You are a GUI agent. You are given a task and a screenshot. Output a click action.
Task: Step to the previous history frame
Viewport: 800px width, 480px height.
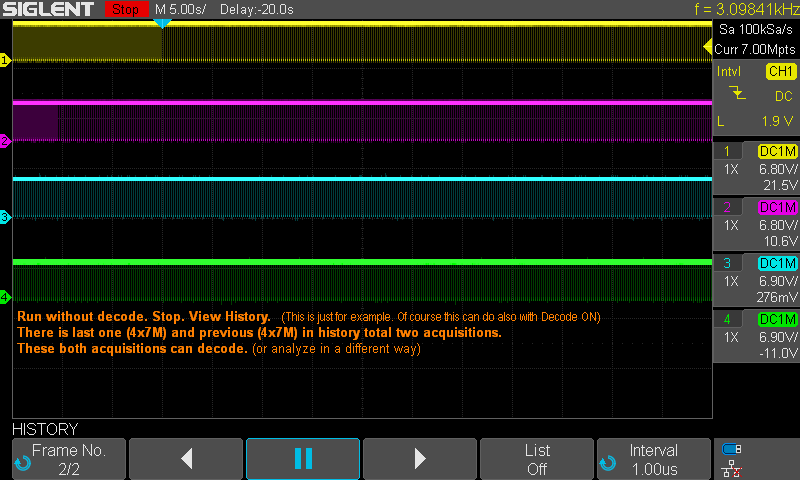tap(186, 459)
